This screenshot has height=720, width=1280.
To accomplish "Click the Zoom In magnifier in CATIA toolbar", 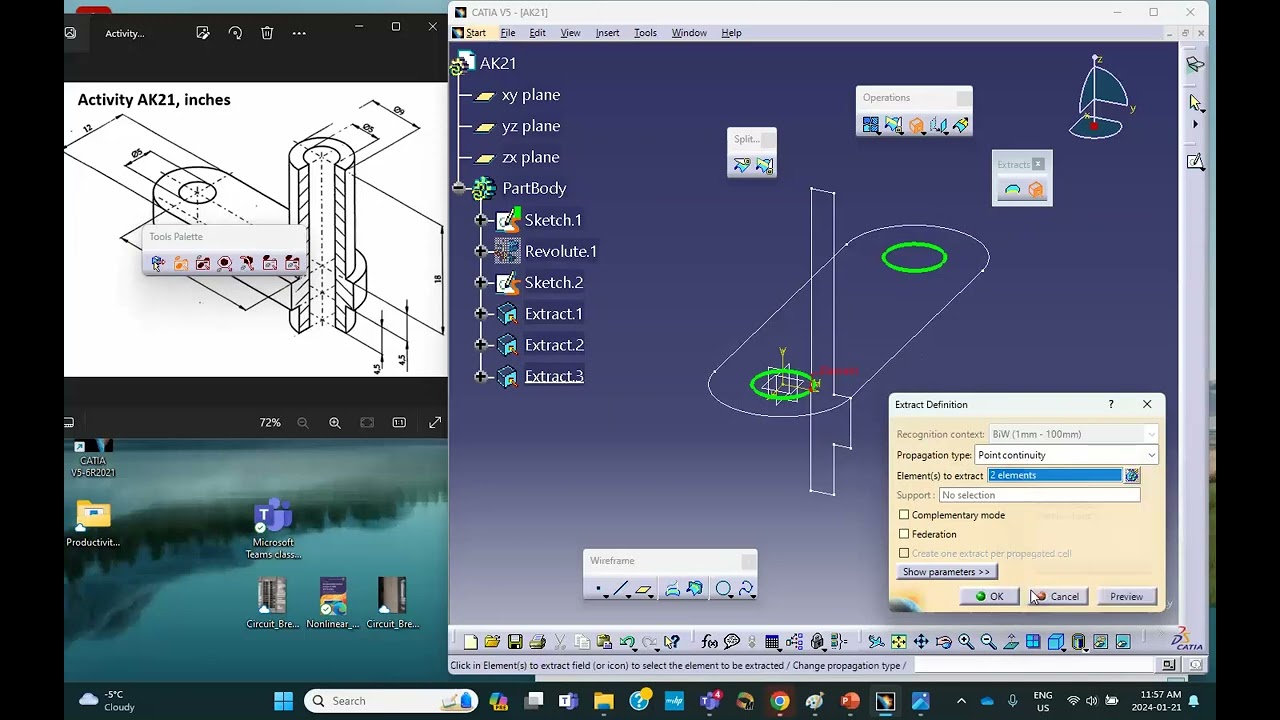I will tap(966, 642).
